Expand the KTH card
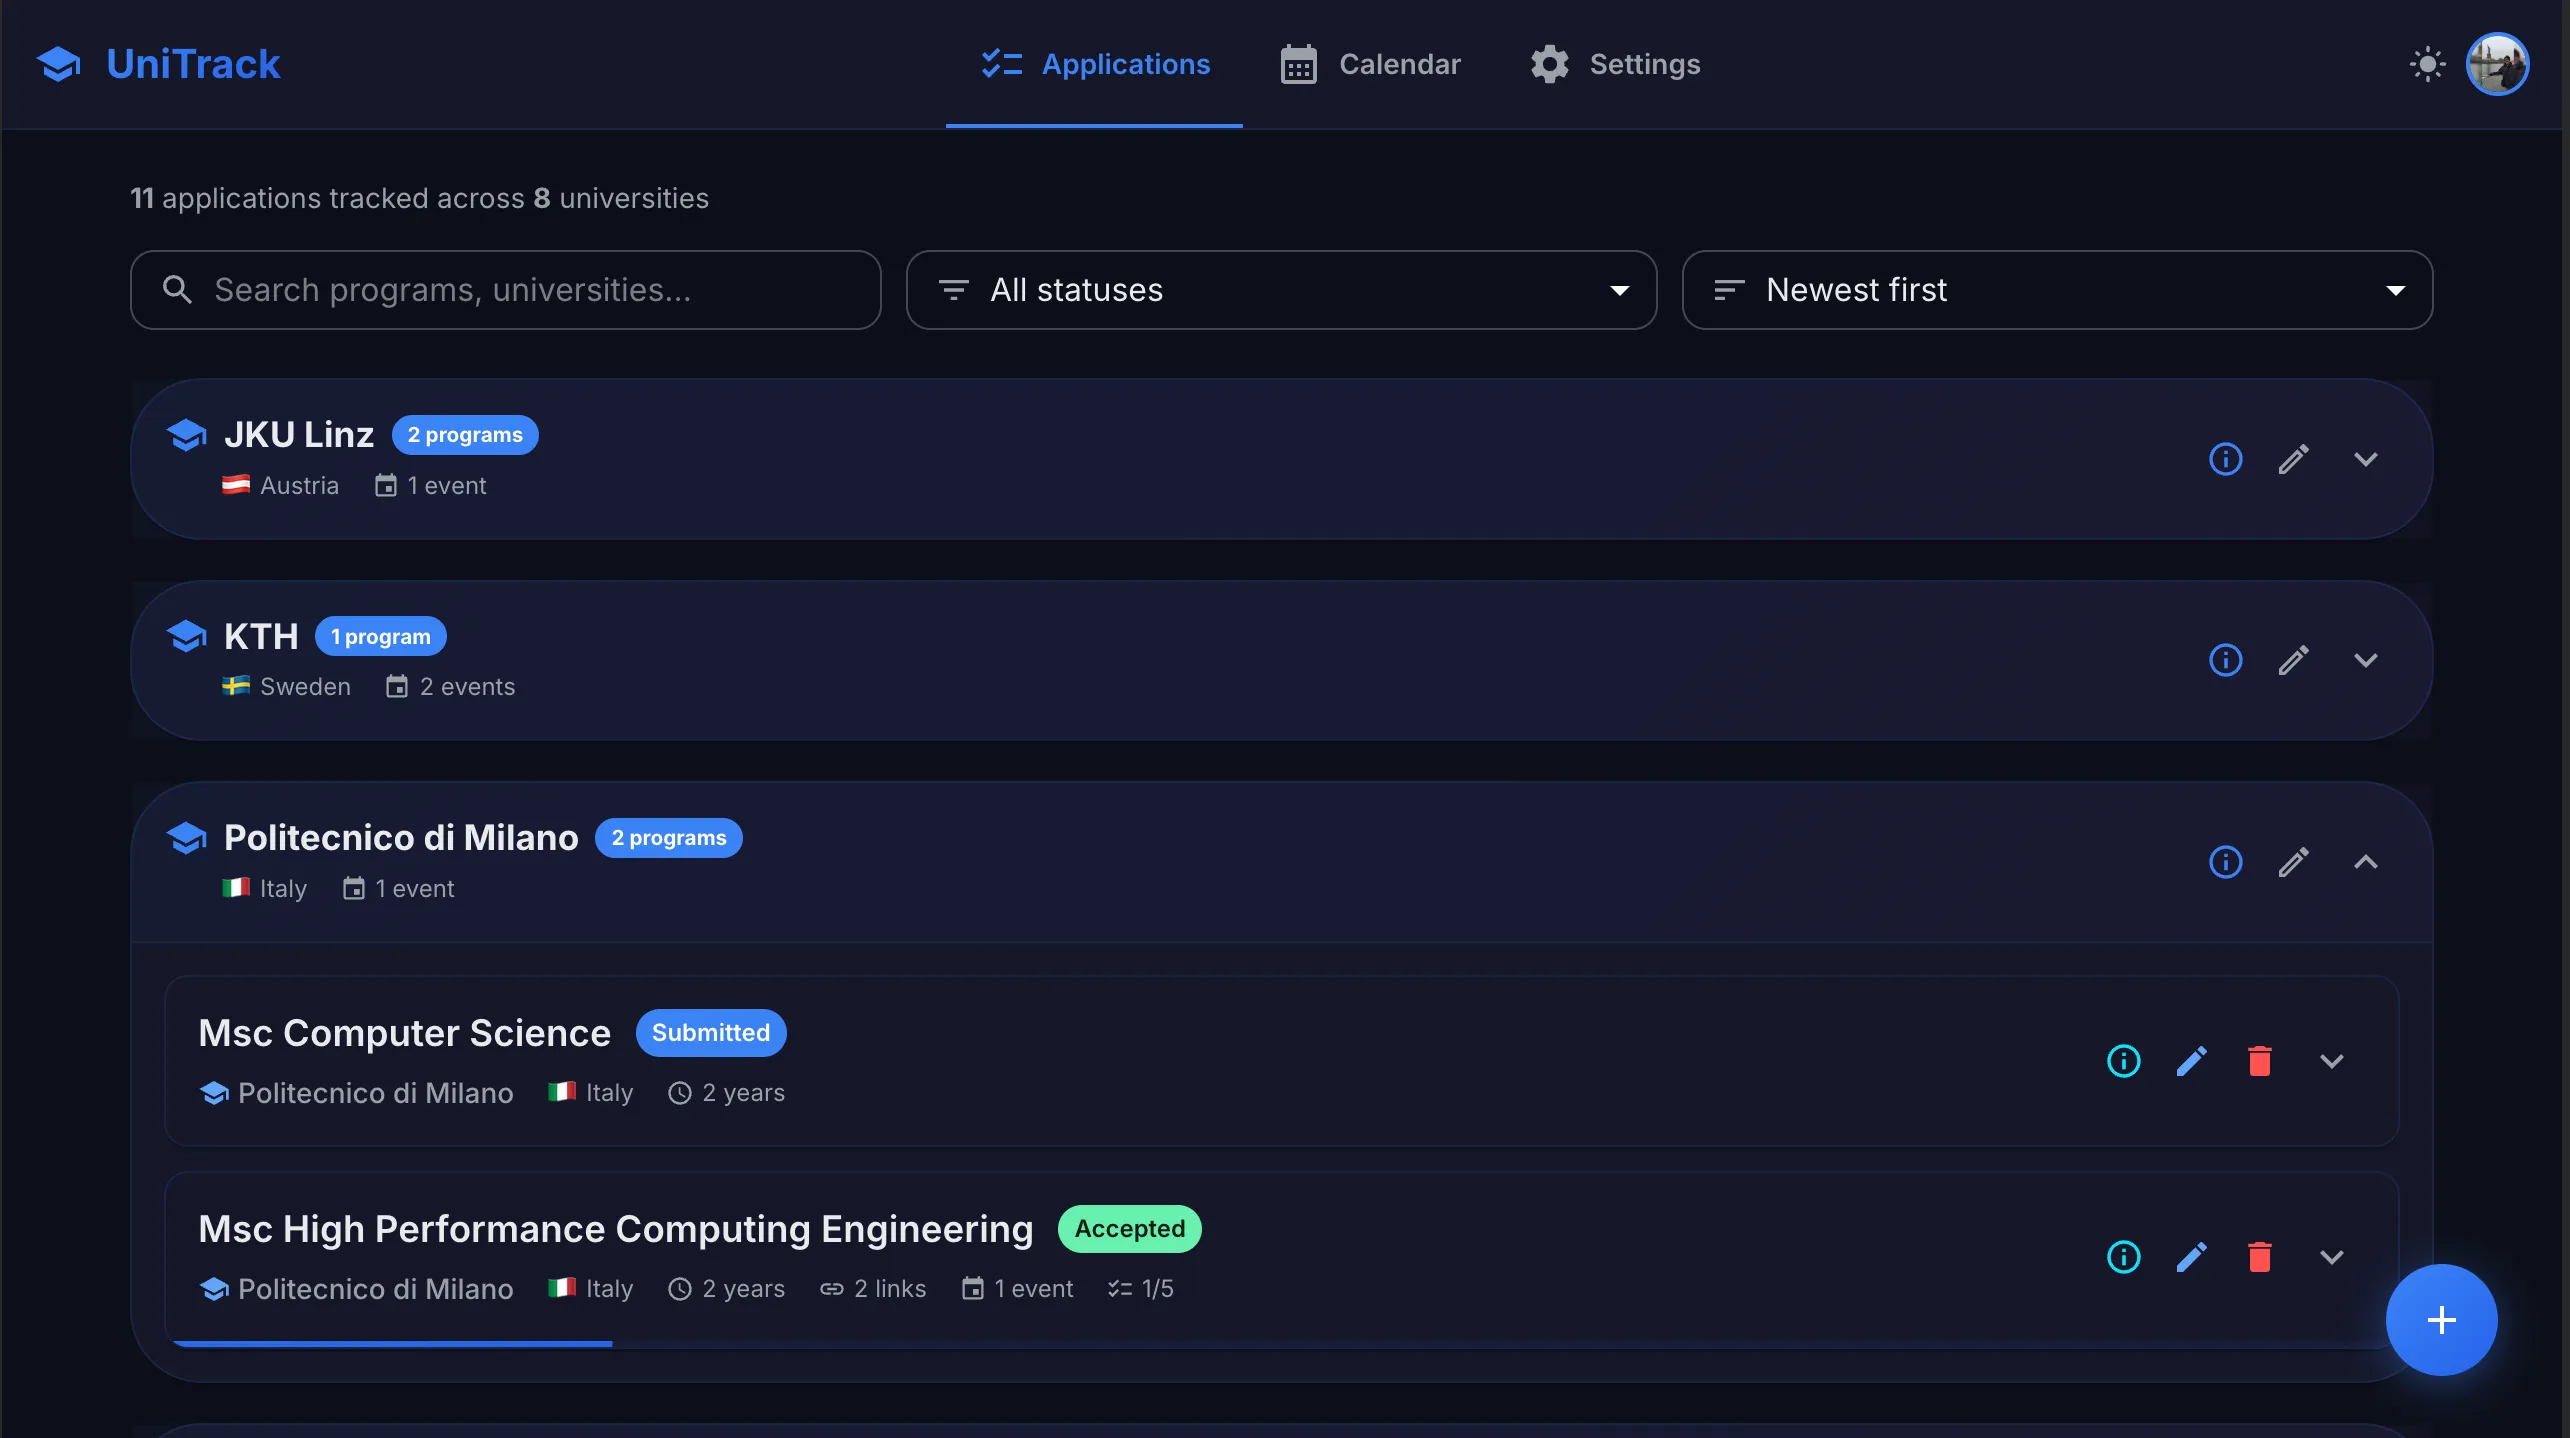The image size is (2570, 1438). (x=2365, y=660)
